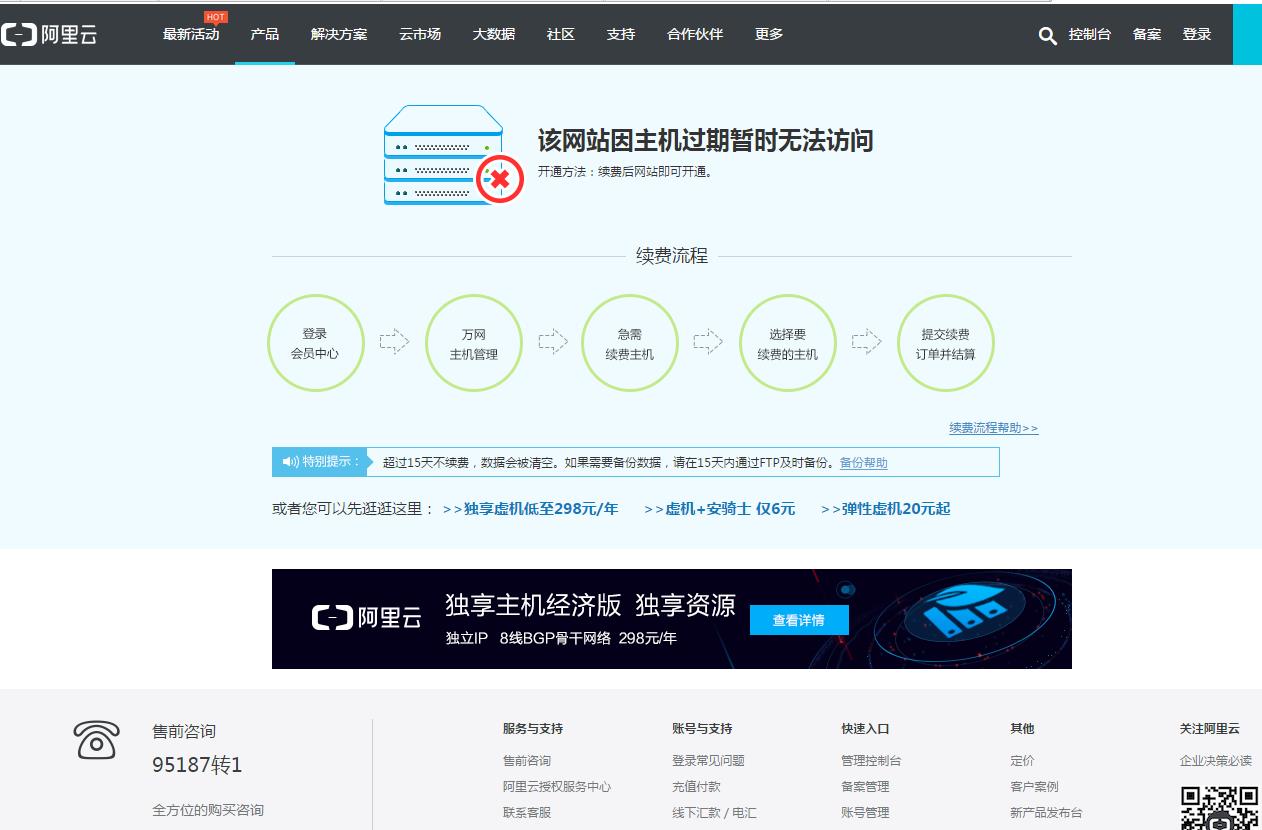Click the 95187转1 phone number
This screenshot has height=830, width=1262.
(x=197, y=765)
